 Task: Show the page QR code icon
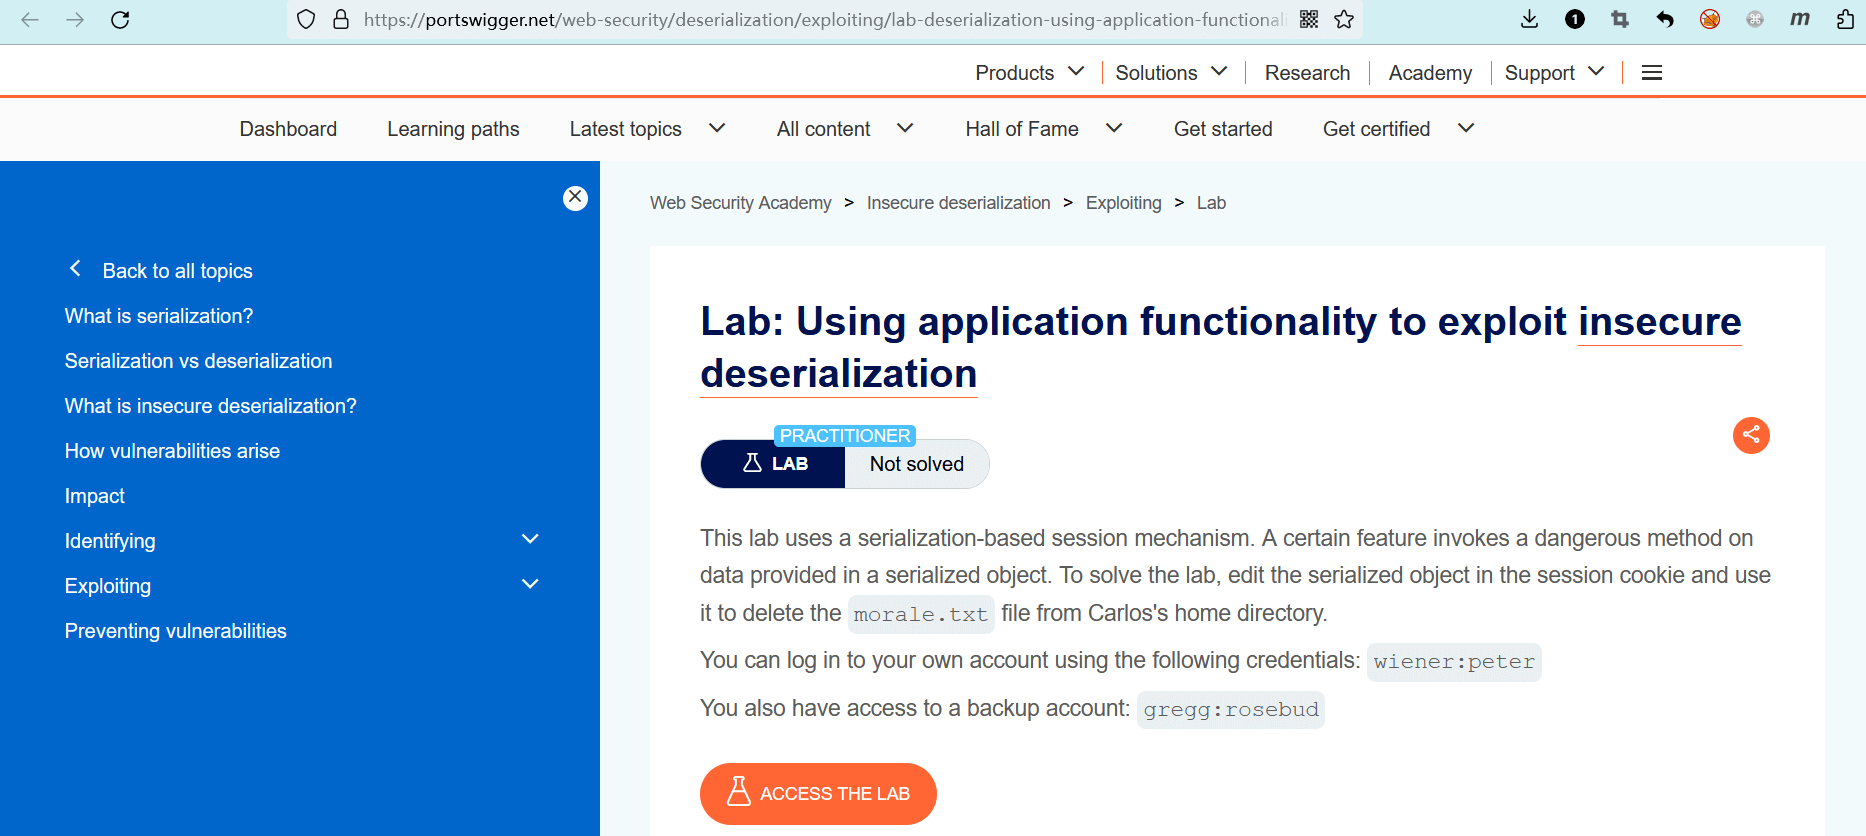[1309, 20]
